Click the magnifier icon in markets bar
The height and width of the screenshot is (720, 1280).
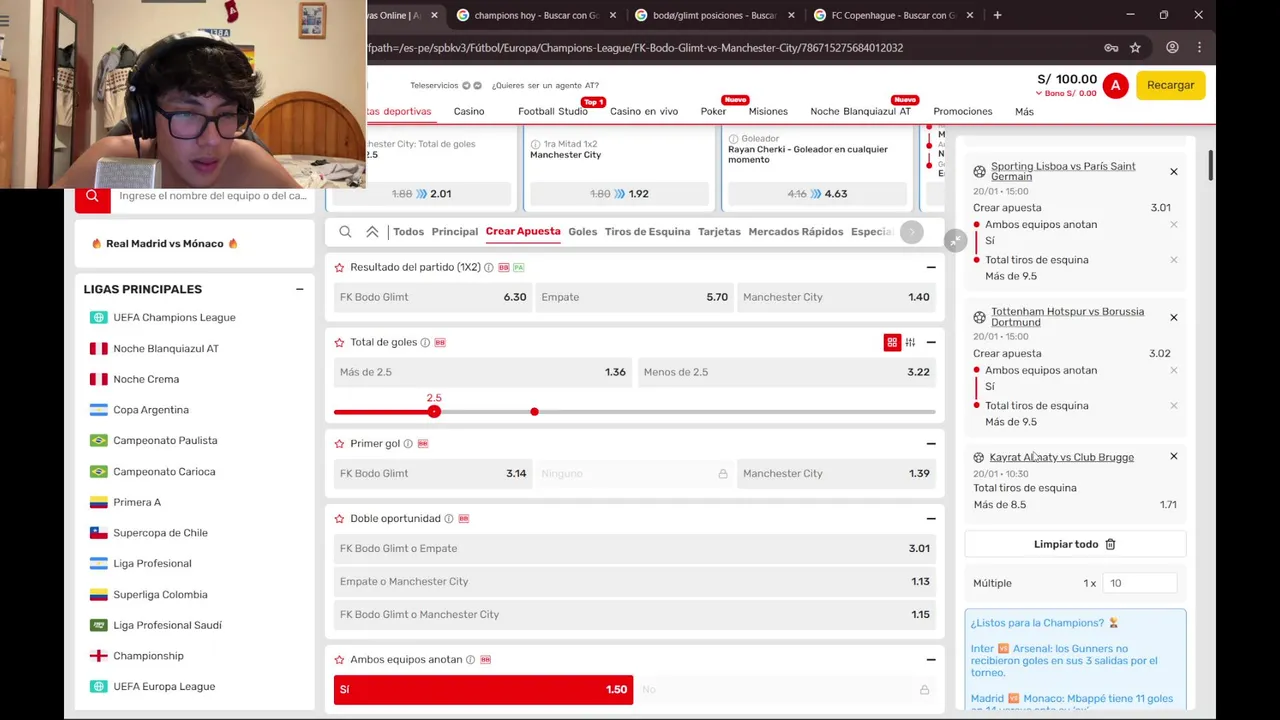click(x=345, y=232)
